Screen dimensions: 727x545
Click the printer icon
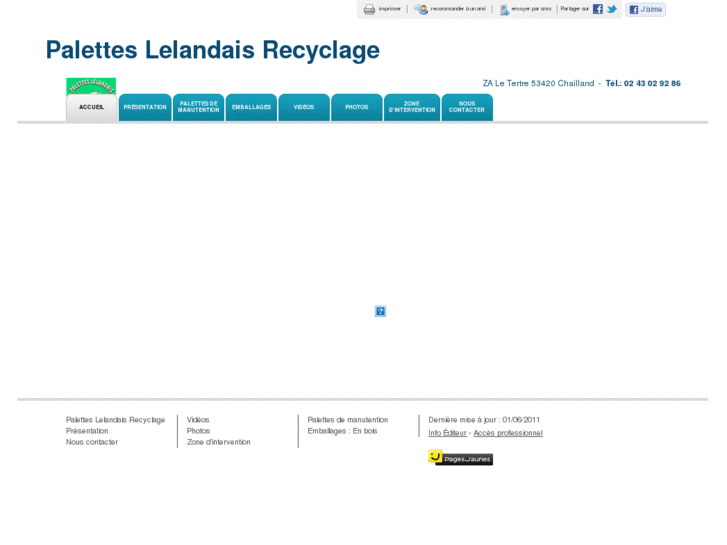(369, 9)
